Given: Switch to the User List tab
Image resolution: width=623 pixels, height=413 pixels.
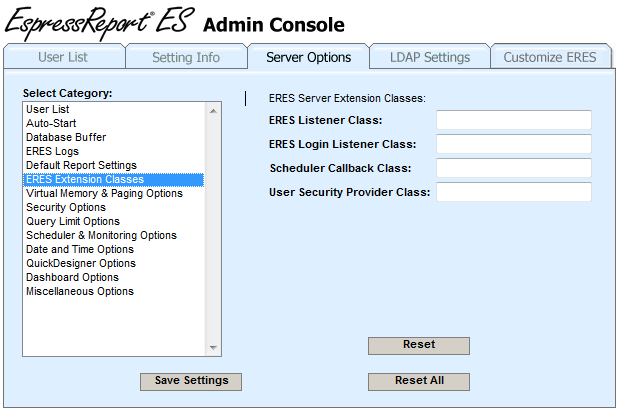Looking at the screenshot, I should (x=64, y=57).
